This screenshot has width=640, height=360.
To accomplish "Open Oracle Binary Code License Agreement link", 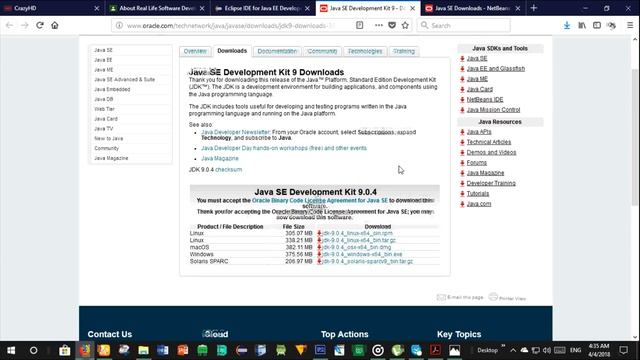I will tap(320, 200).
